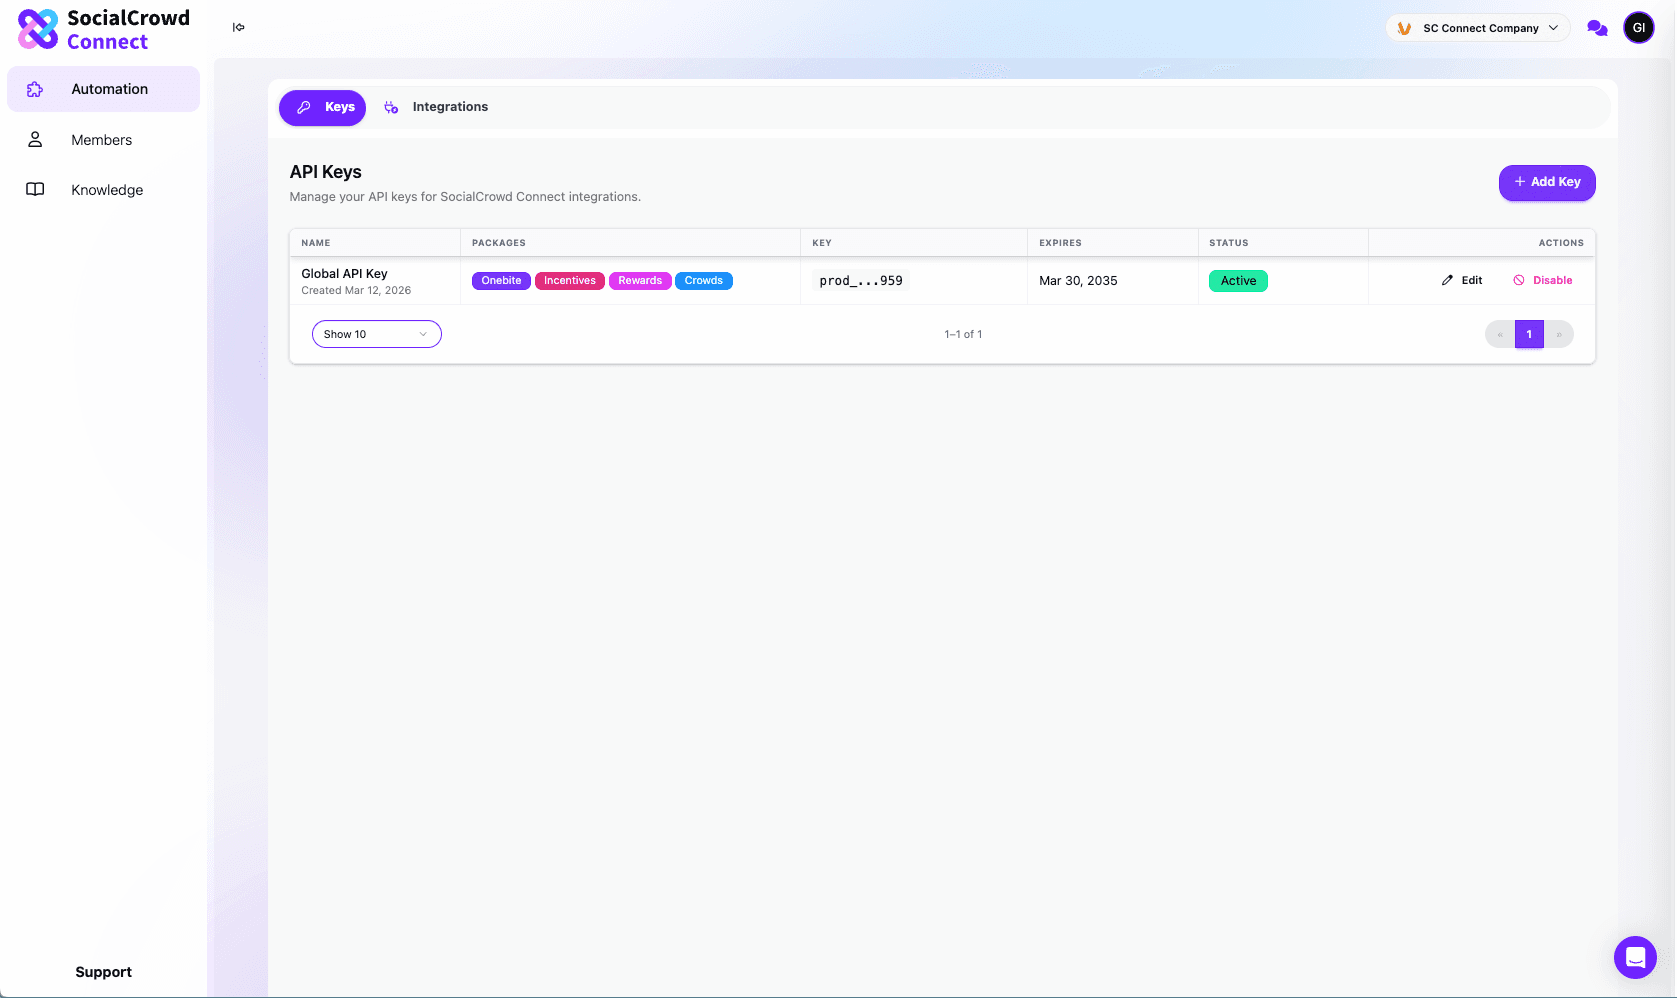Viewport: 1677px width, 998px height.
Task: Click the 1–1 of 1 count text
Action: pos(963,334)
